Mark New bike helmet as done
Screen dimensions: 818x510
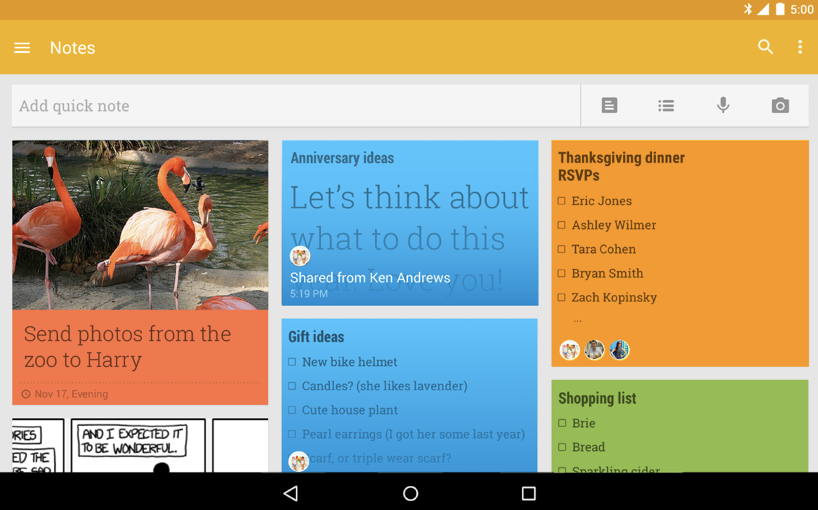point(293,362)
